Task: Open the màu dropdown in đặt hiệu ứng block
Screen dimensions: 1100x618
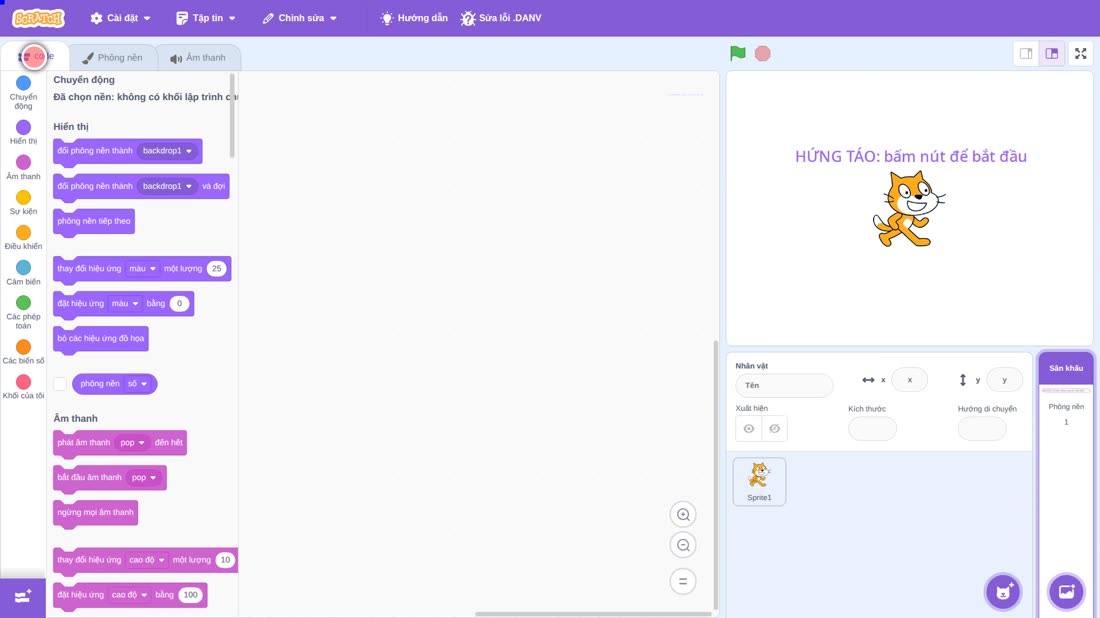Action: coord(125,304)
